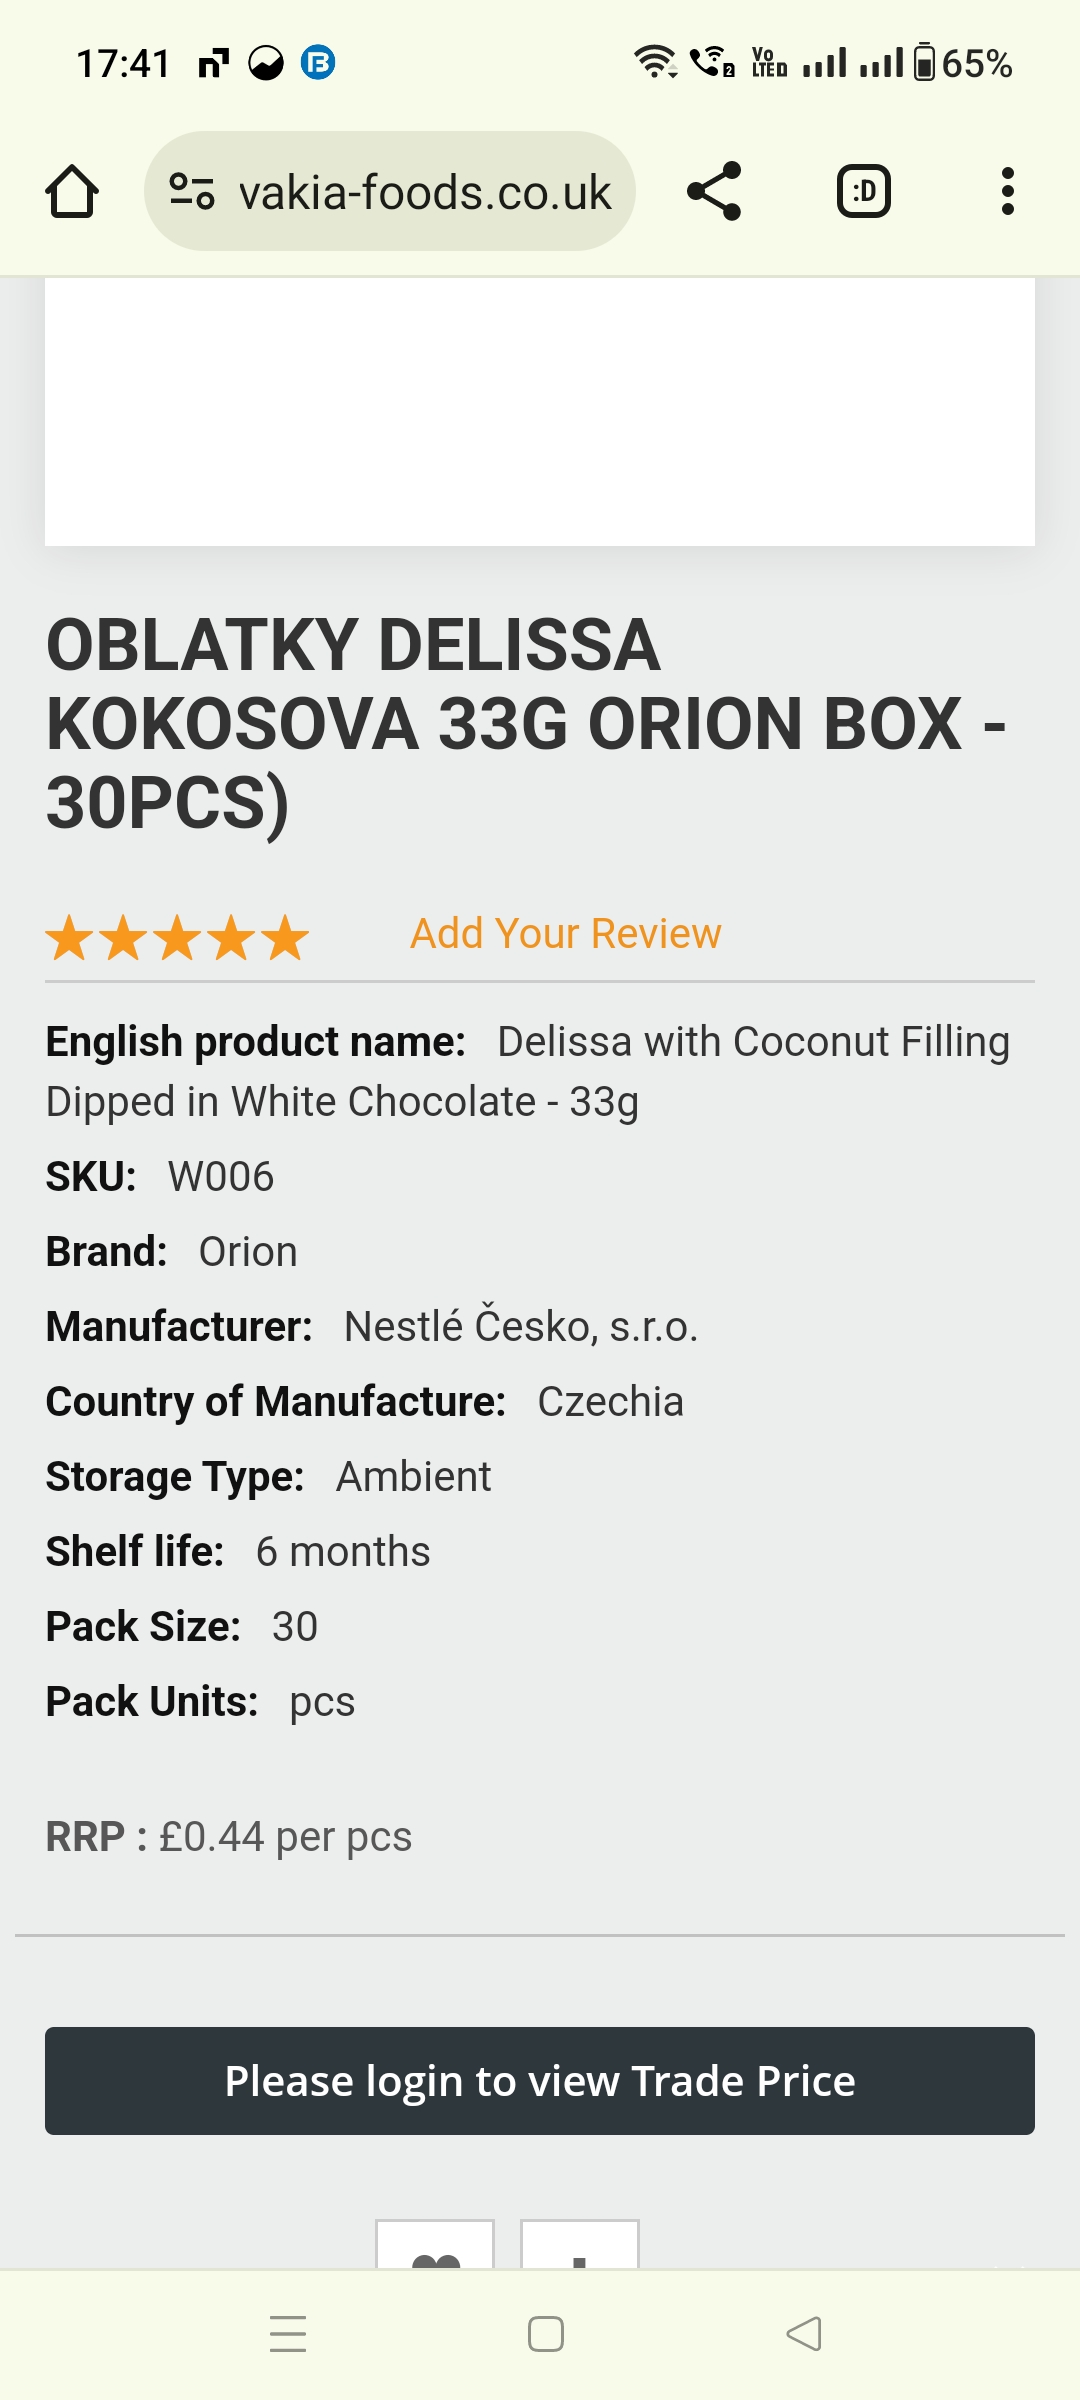Screen dimensions: 1080x2400
Task: Open the tab switcher button
Action: pos(864,191)
